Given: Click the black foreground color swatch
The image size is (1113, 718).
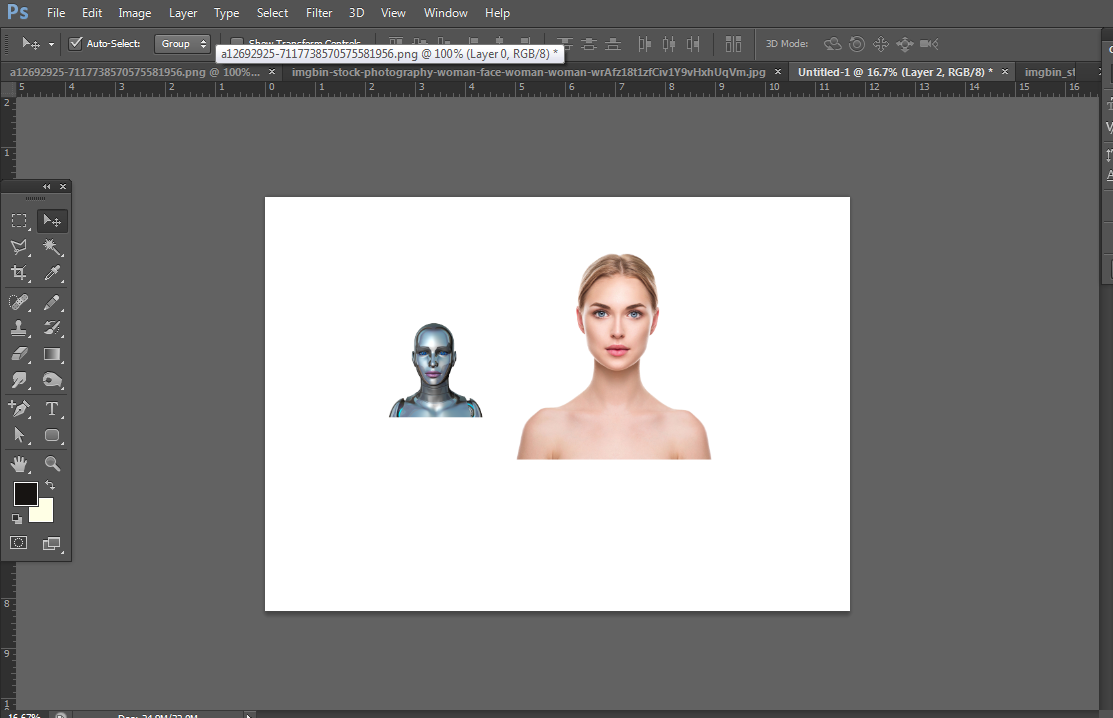Looking at the screenshot, I should (x=25, y=493).
